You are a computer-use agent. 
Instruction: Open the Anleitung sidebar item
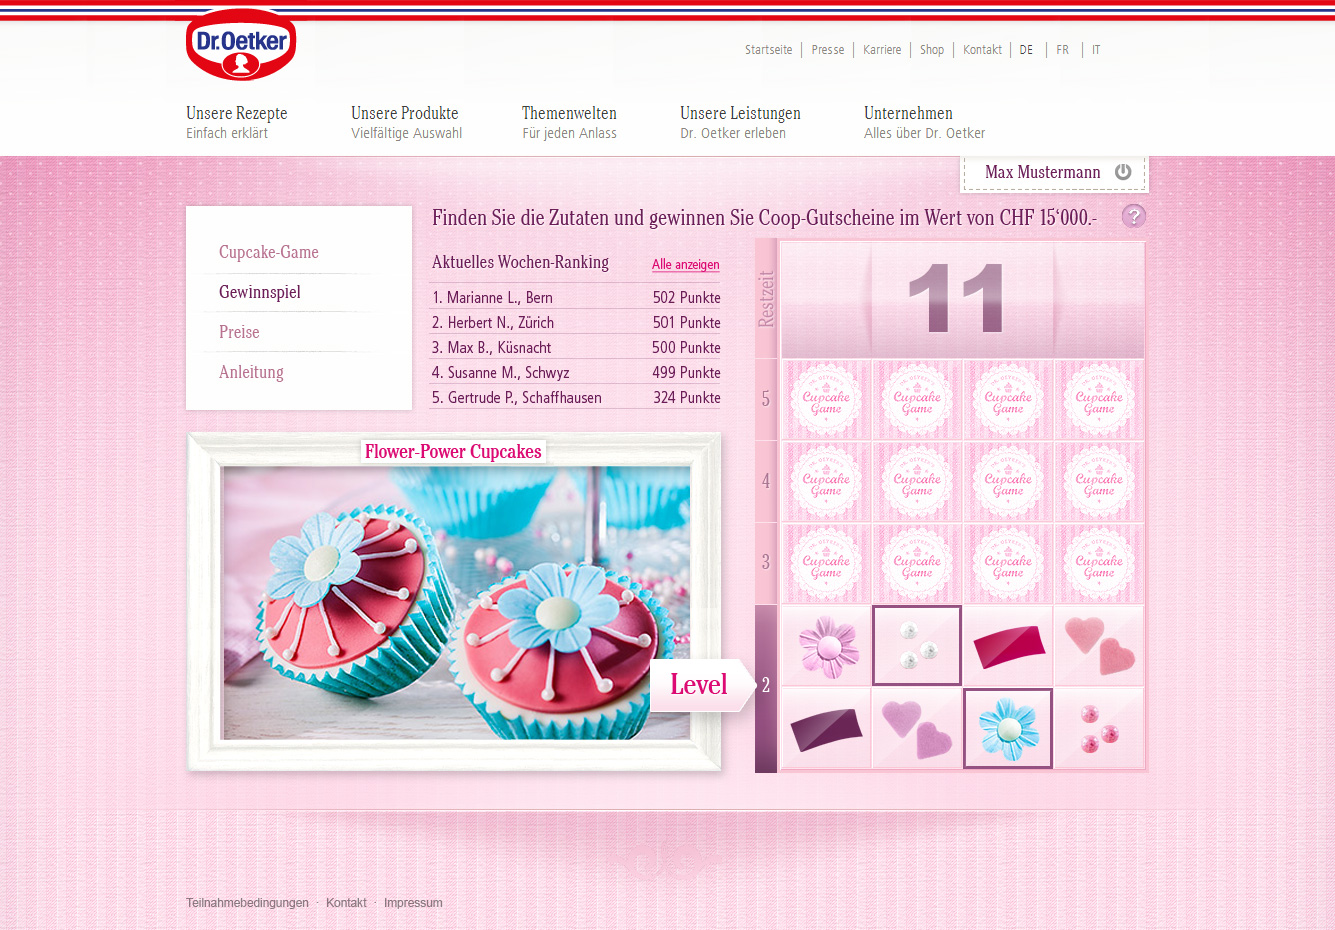click(251, 372)
